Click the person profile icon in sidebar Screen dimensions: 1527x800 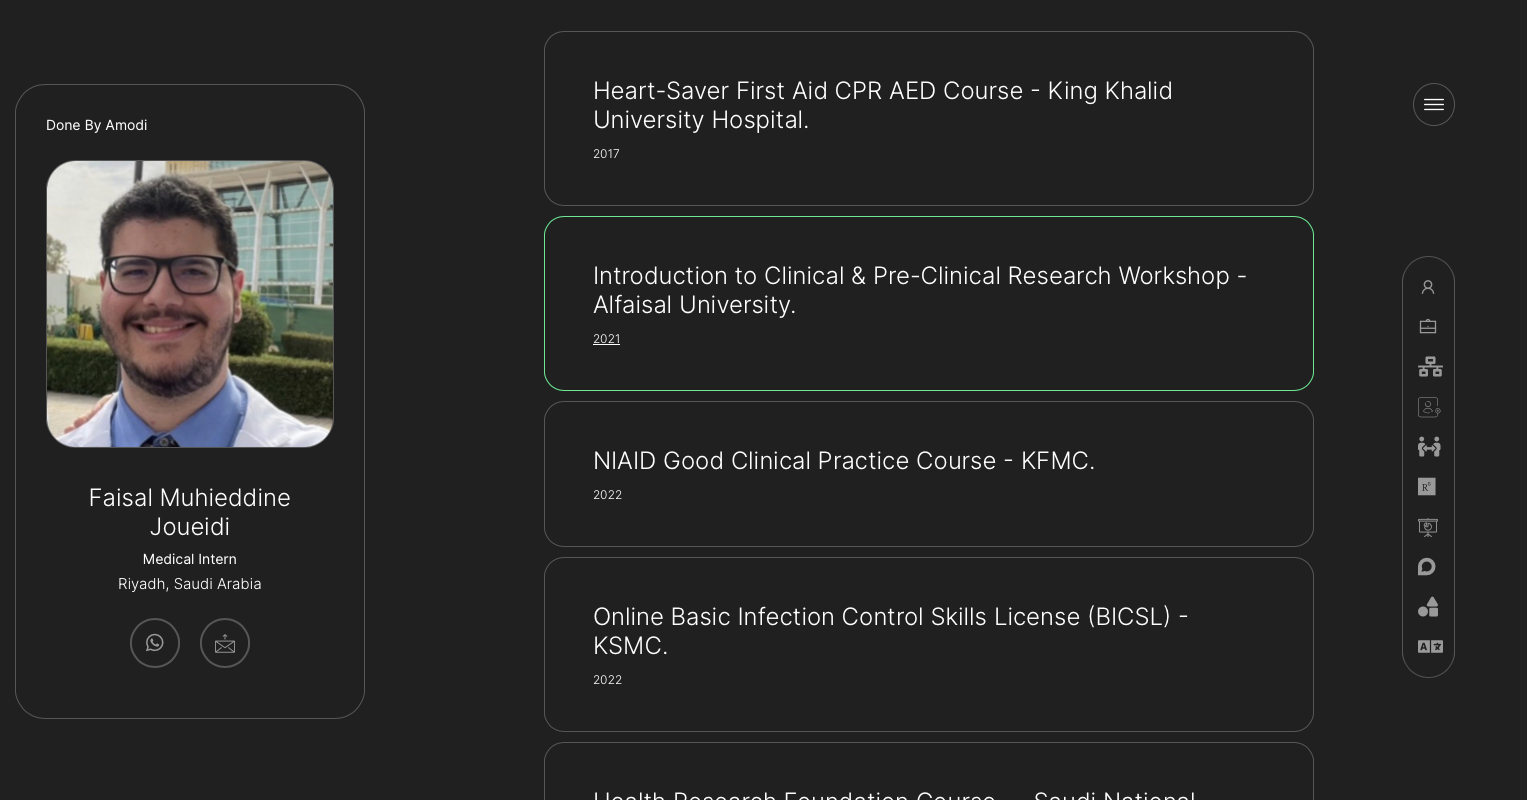[1428, 287]
